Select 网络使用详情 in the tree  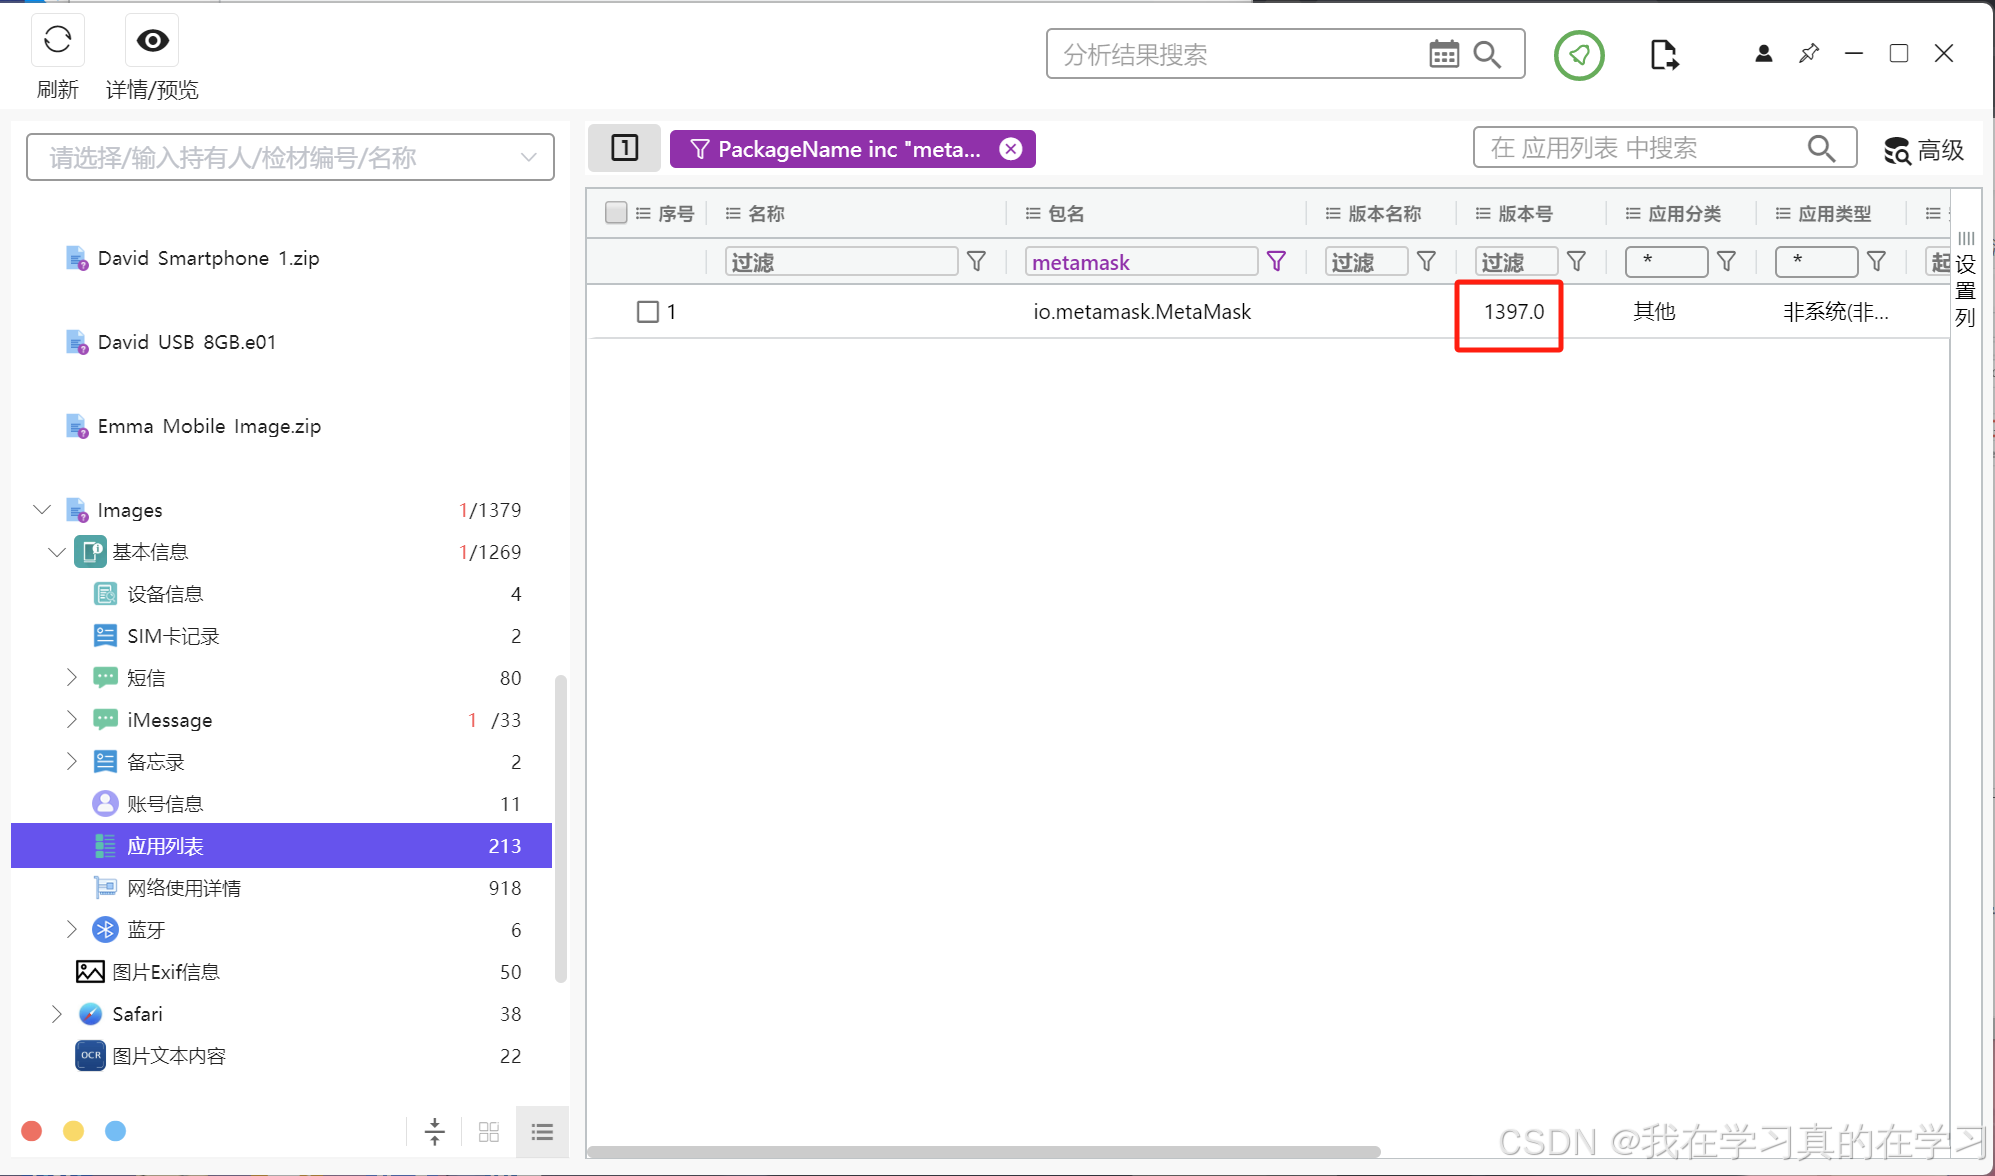(x=184, y=888)
